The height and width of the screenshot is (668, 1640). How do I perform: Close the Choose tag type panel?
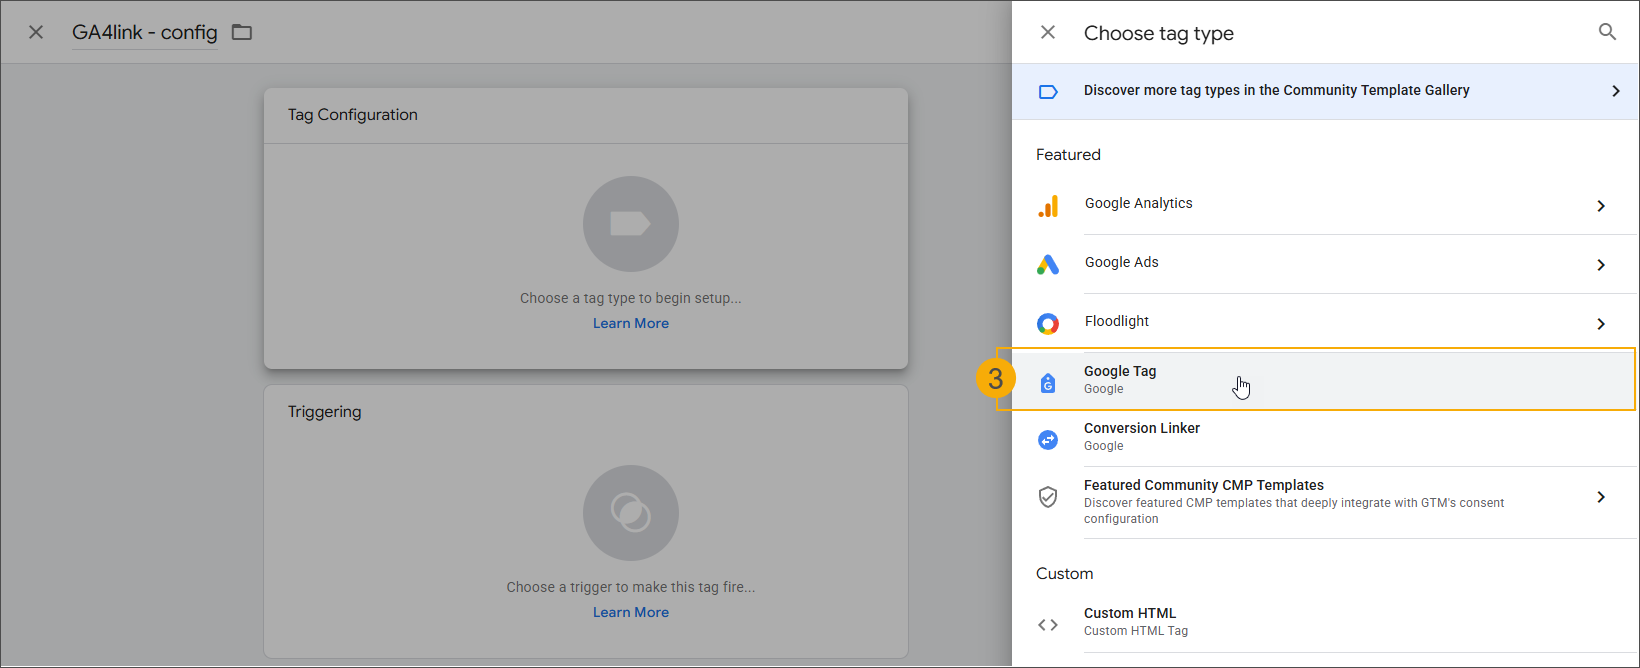point(1048,32)
